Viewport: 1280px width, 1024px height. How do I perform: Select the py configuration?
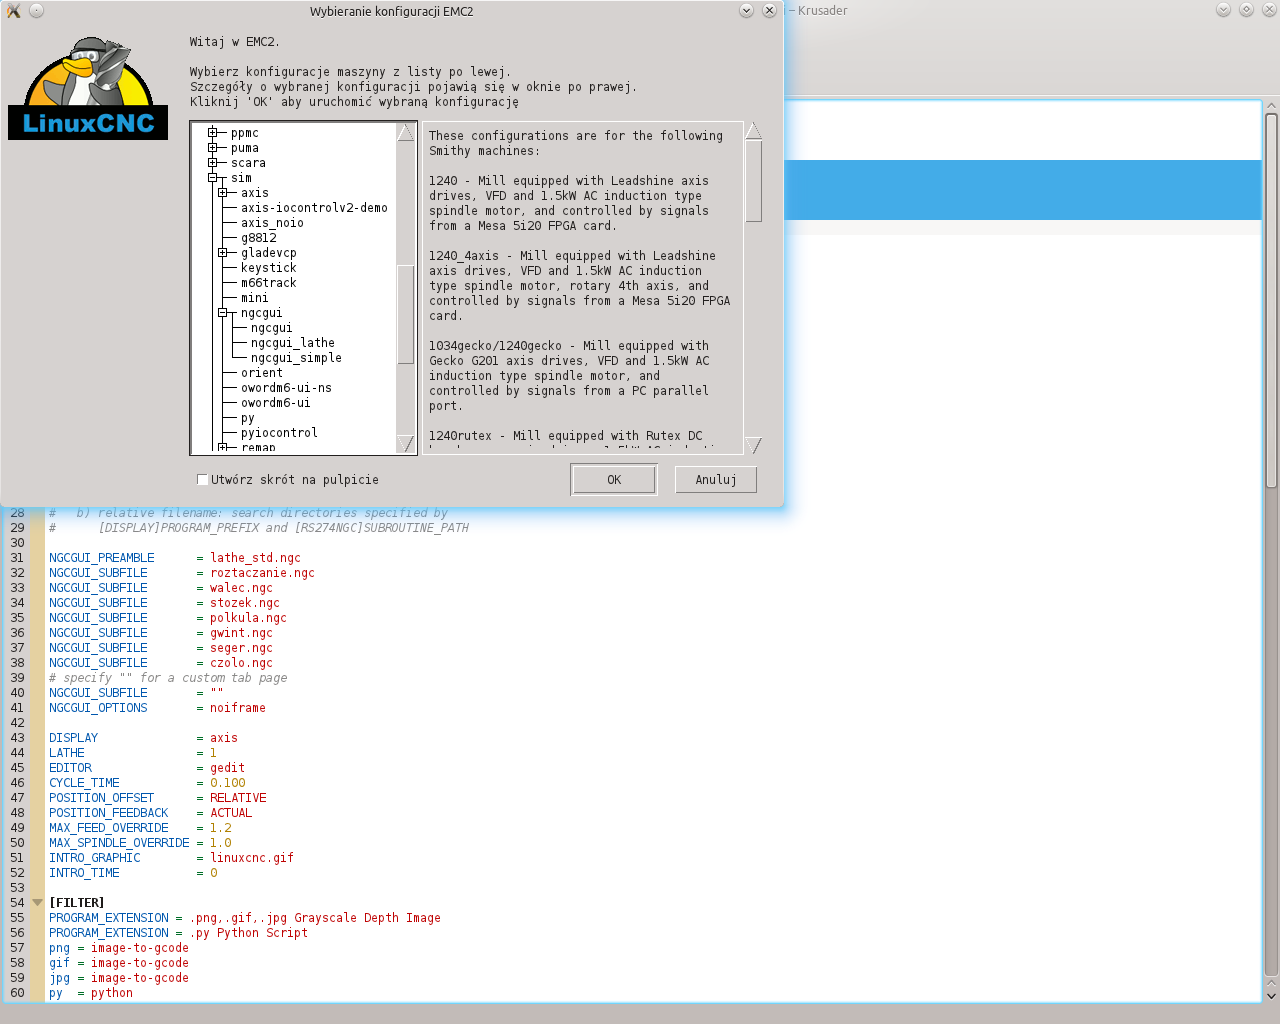coord(247,418)
